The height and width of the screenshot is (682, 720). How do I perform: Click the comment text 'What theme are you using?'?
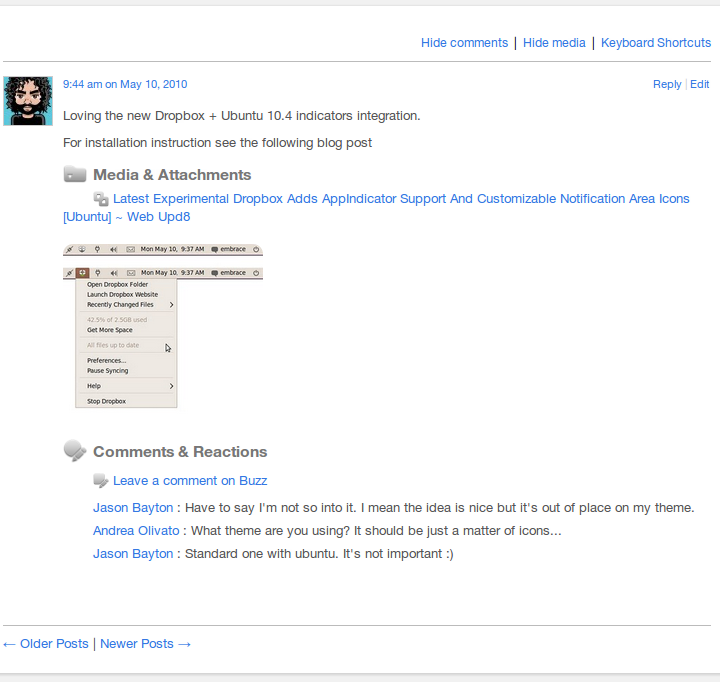[270, 531]
